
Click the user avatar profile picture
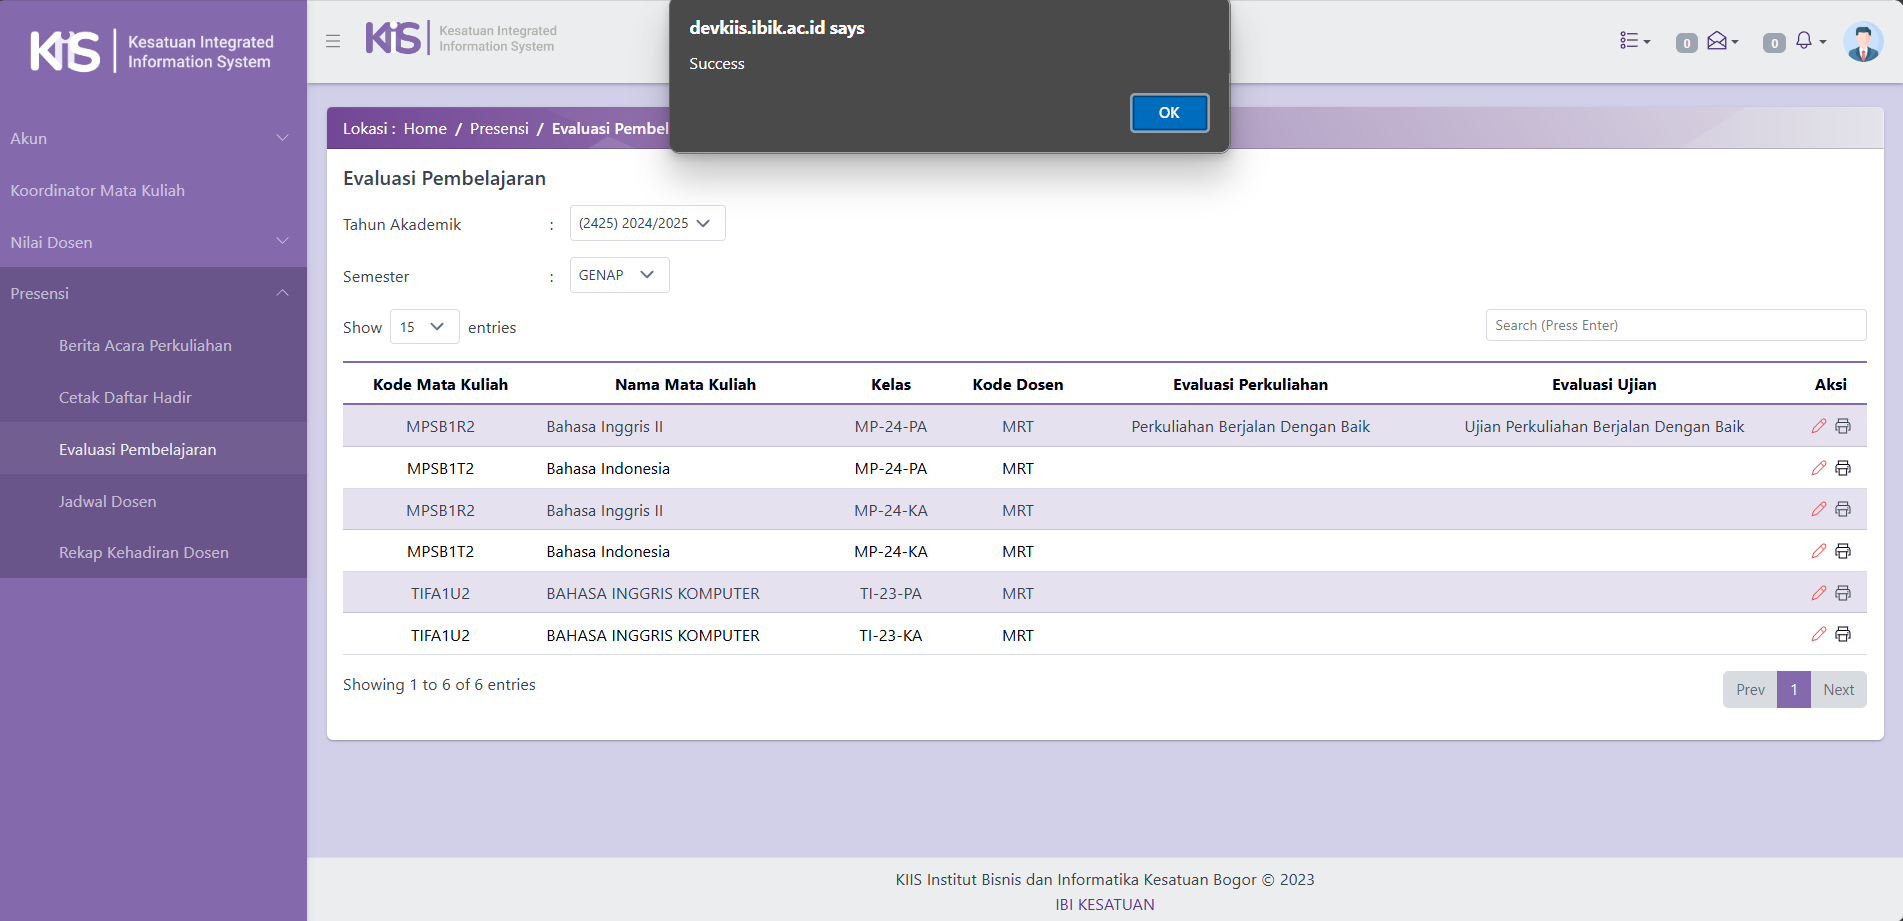point(1862,42)
